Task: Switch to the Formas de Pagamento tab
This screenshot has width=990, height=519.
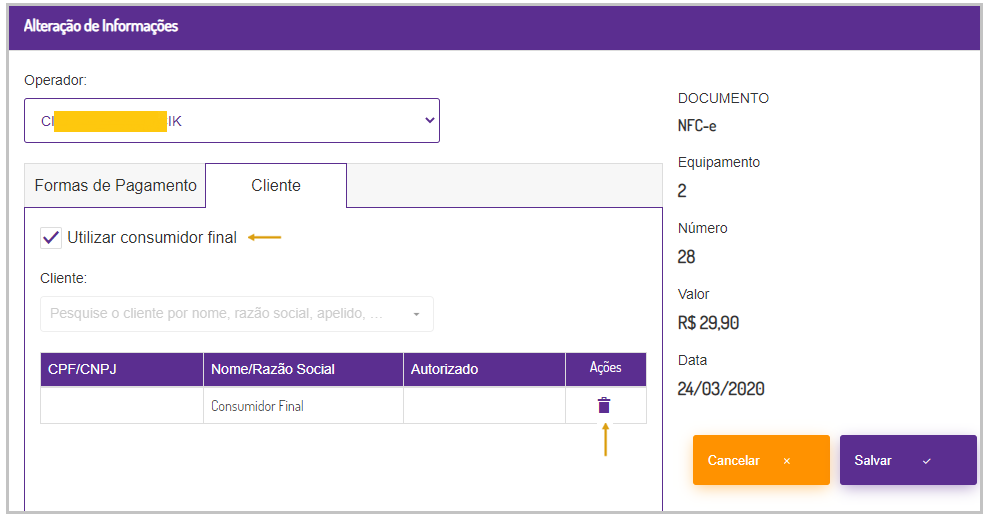Action: tap(115, 186)
